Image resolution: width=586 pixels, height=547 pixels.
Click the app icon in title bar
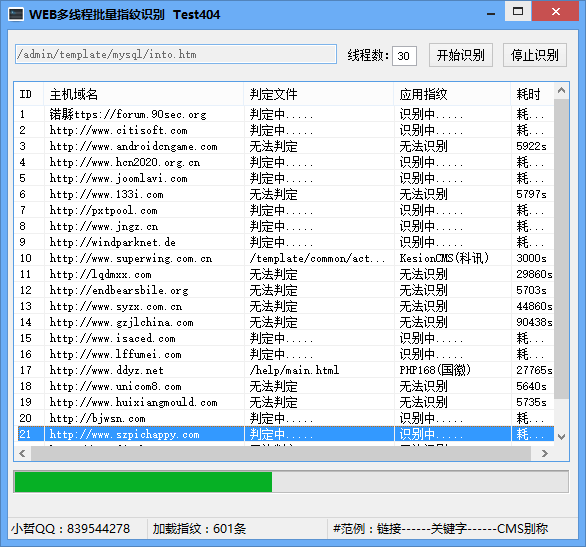16,15
